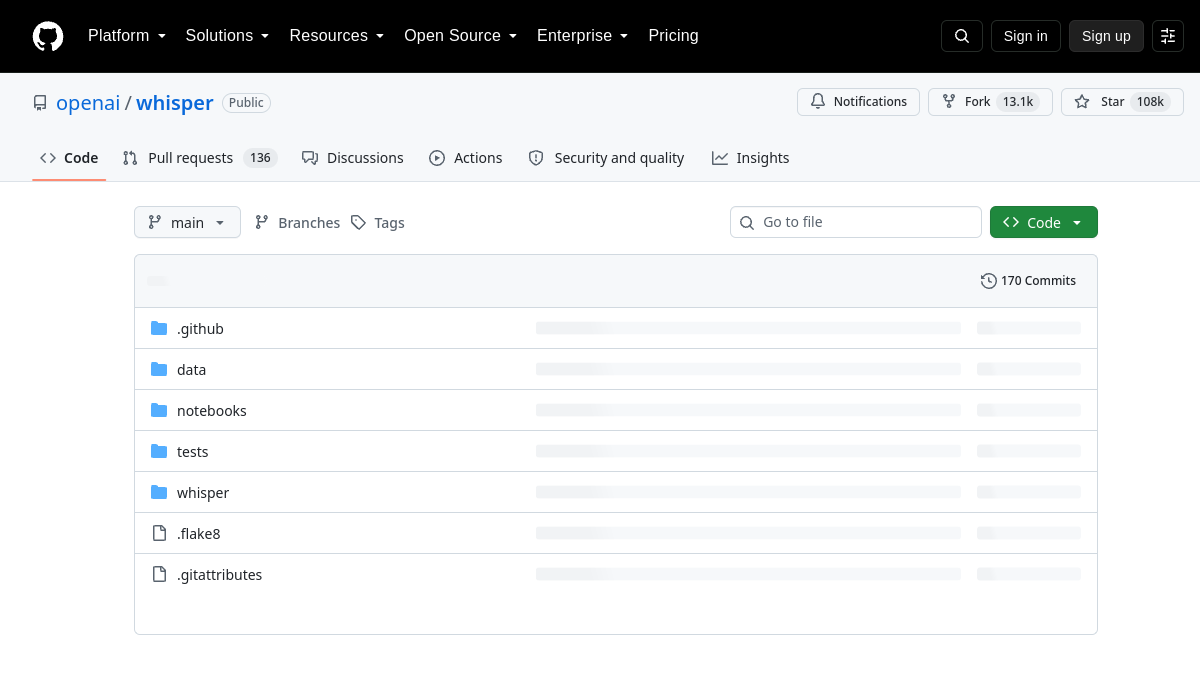This screenshot has width=1200, height=675.
Task: Open the whisper folder name
Action: click(203, 493)
